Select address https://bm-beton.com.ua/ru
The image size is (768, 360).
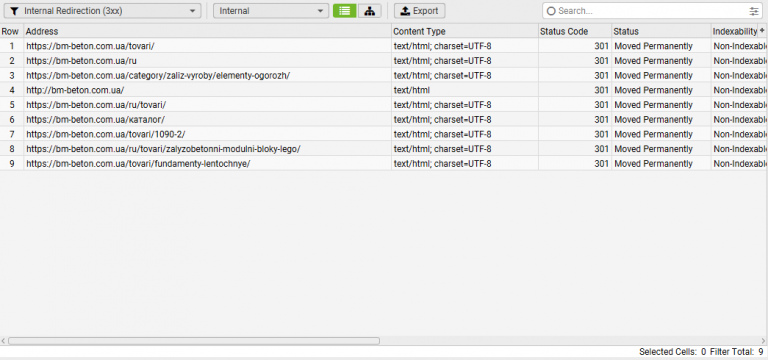coord(81,61)
